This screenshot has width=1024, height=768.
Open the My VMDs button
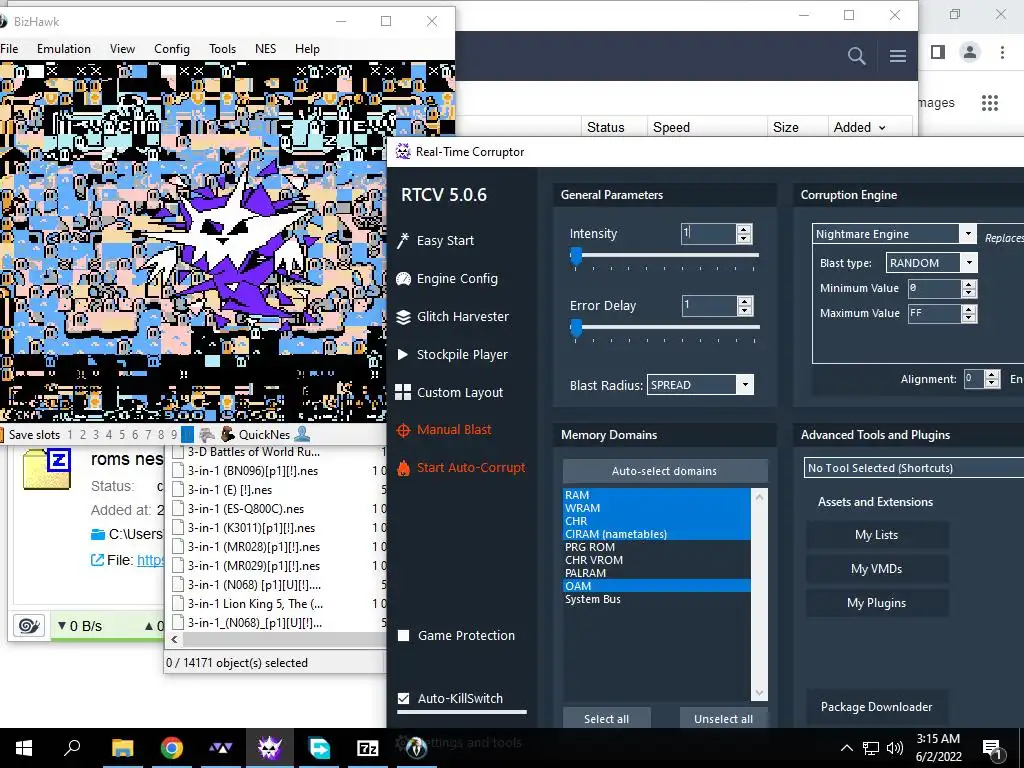876,569
